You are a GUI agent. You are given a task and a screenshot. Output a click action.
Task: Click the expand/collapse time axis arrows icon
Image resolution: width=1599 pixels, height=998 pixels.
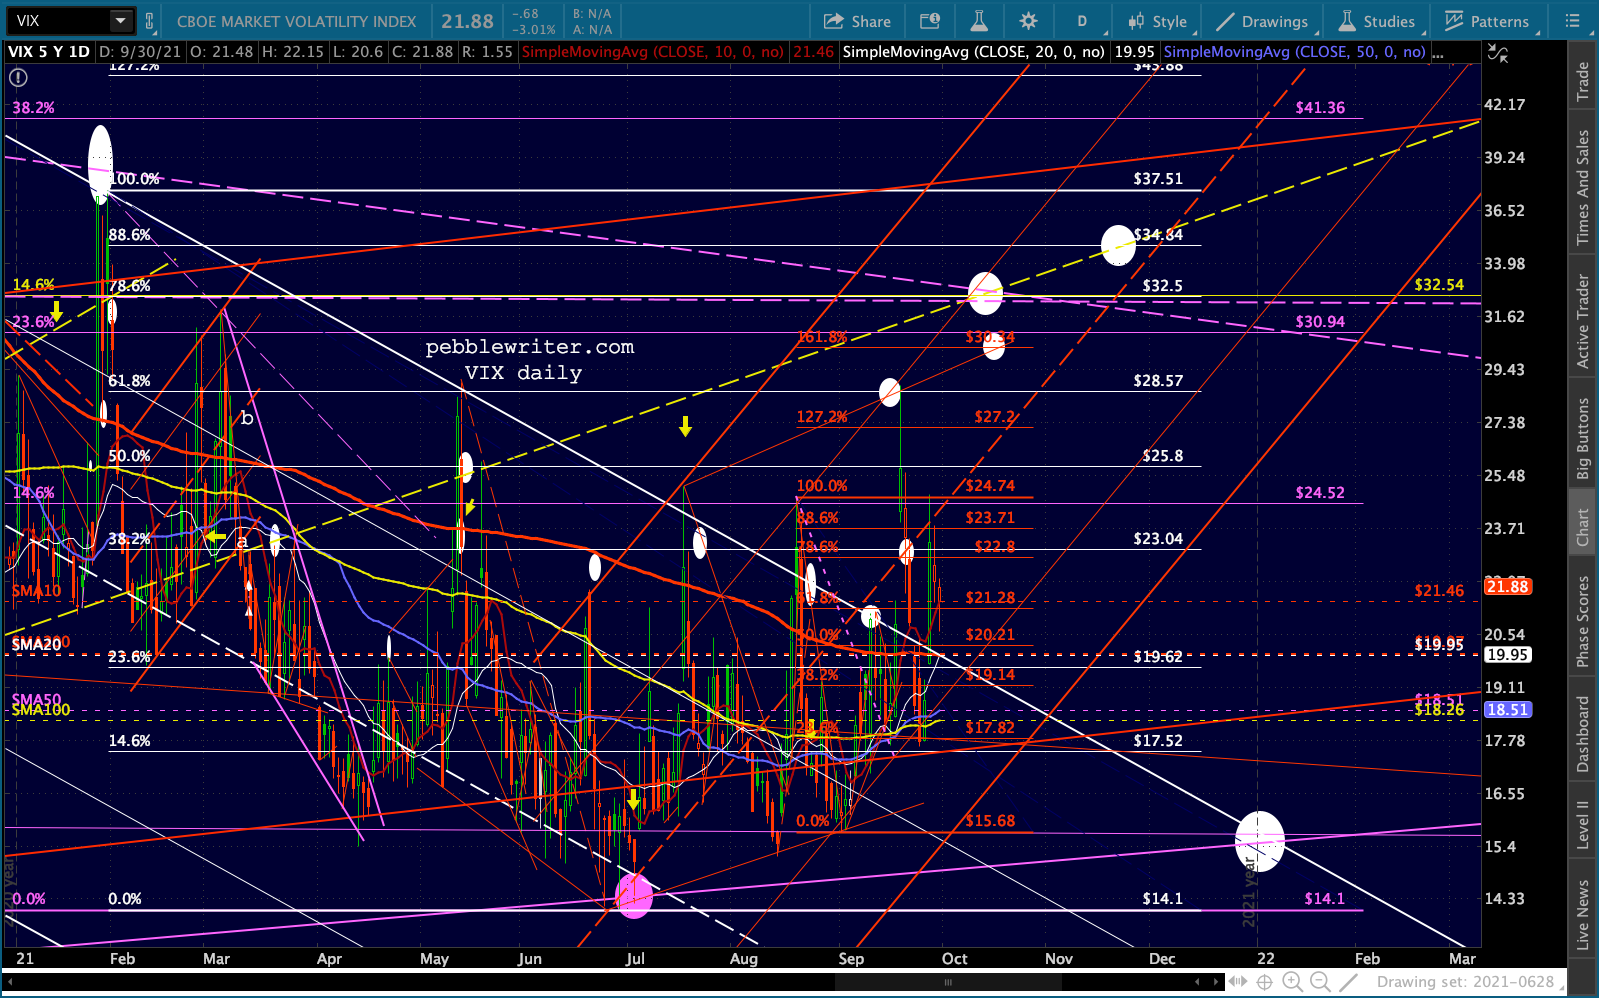1238,982
